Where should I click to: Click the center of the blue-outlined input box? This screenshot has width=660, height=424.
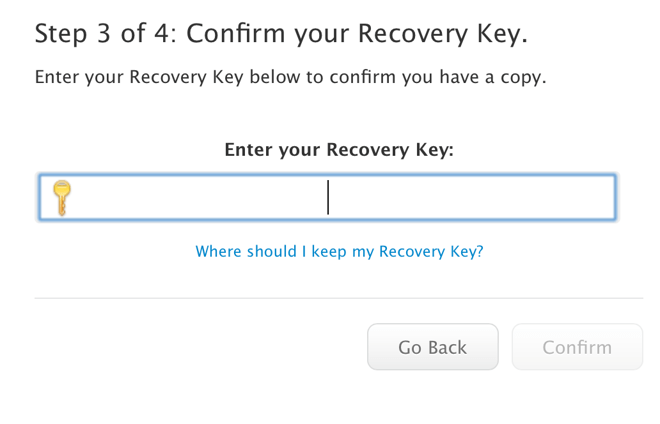pyautogui.click(x=327, y=197)
